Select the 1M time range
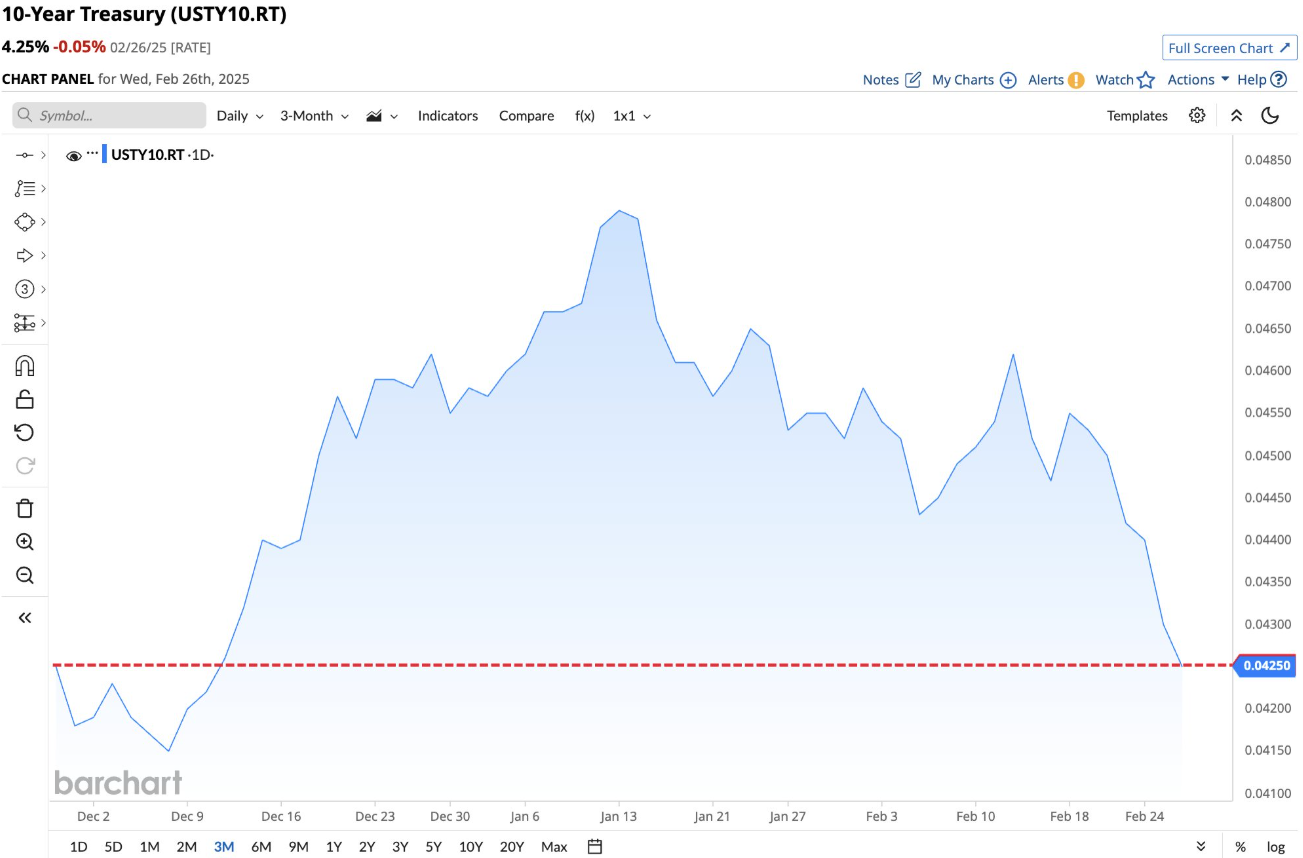 150,847
